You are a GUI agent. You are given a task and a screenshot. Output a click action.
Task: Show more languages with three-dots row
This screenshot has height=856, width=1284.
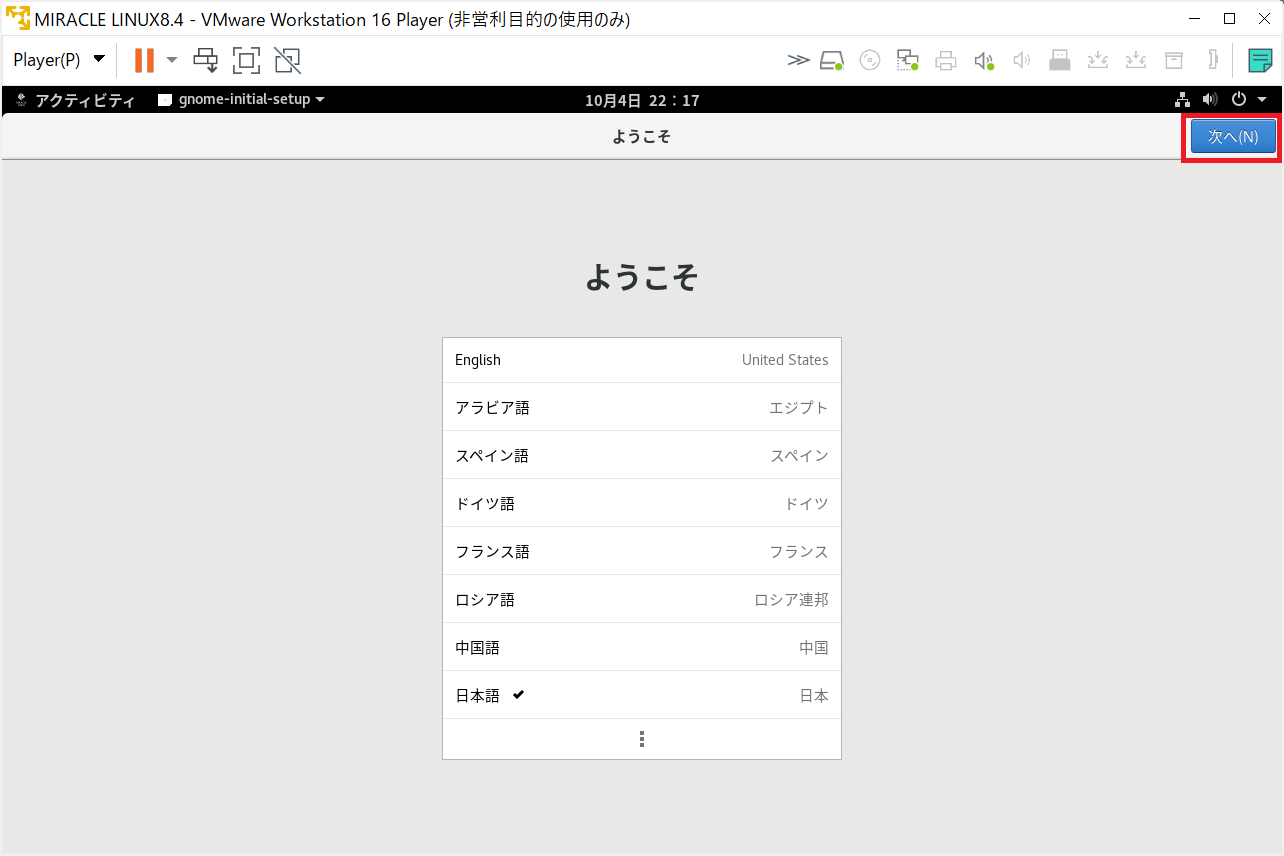pos(641,739)
